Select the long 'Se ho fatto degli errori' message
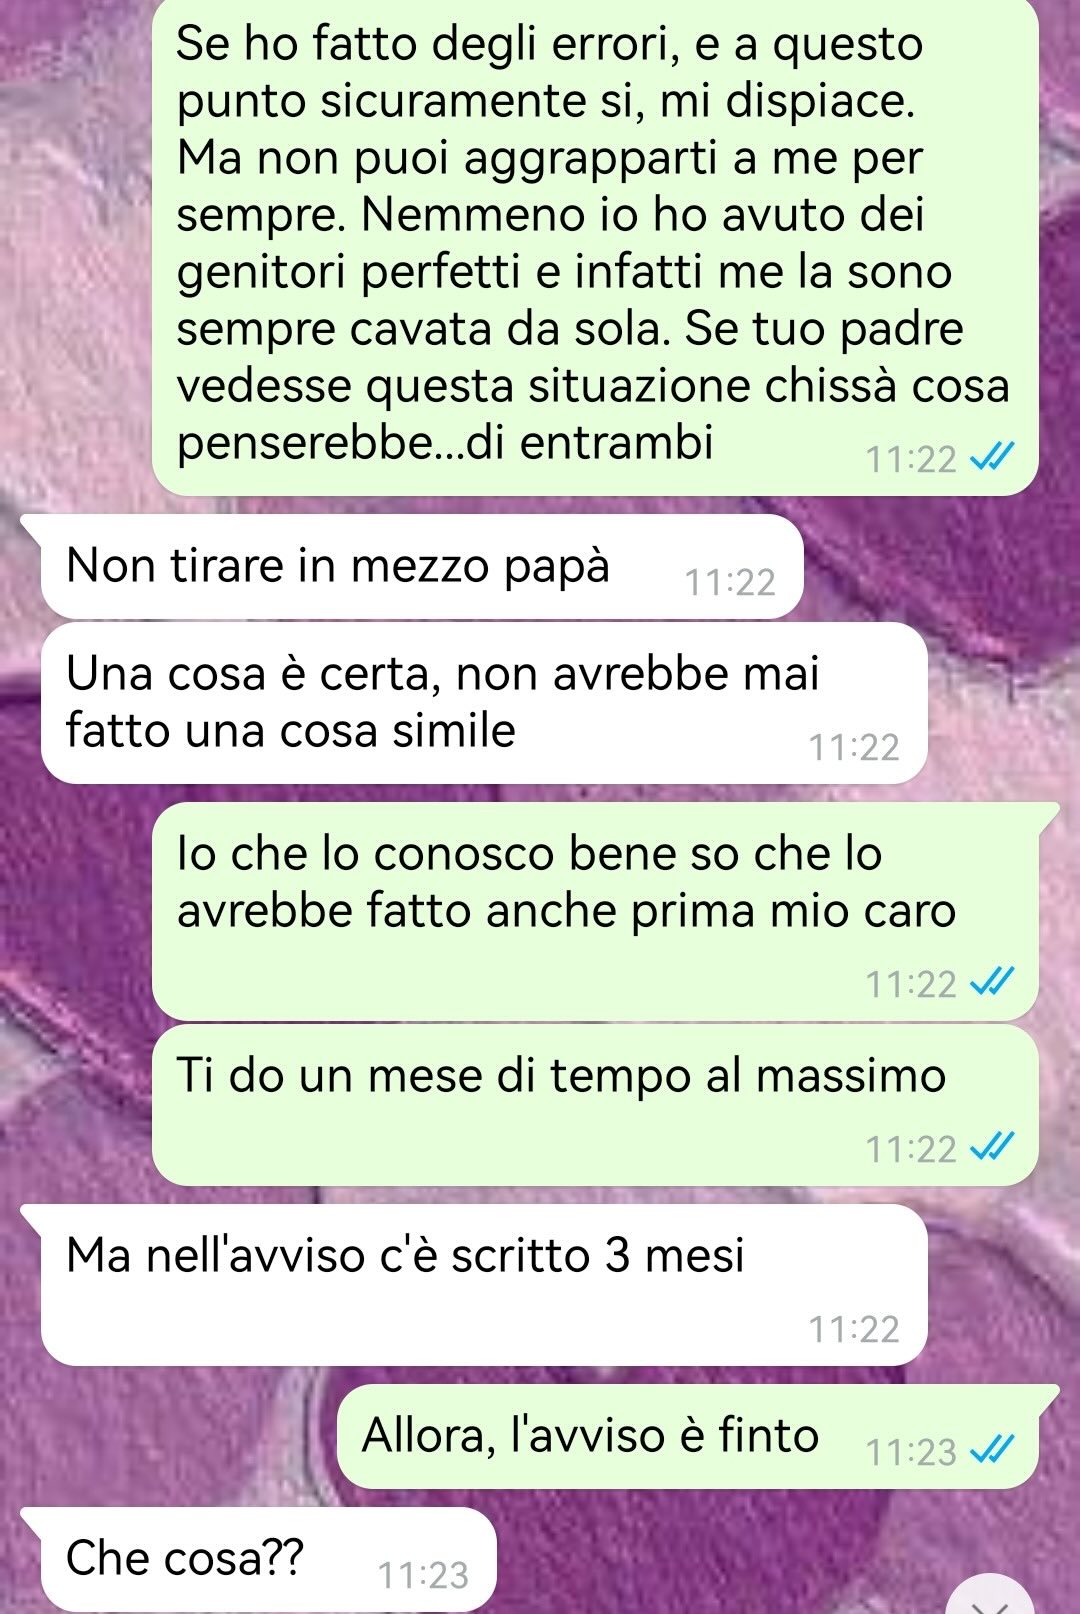Viewport: 1080px width, 1614px height. 595,245
